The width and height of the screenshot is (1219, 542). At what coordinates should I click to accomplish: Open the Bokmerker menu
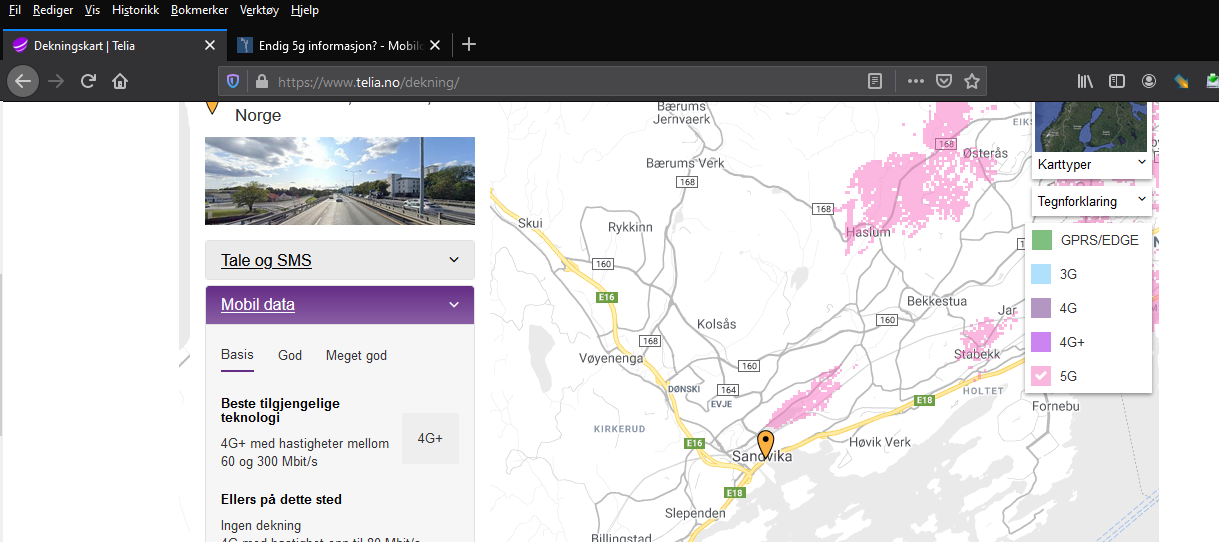[x=200, y=10]
